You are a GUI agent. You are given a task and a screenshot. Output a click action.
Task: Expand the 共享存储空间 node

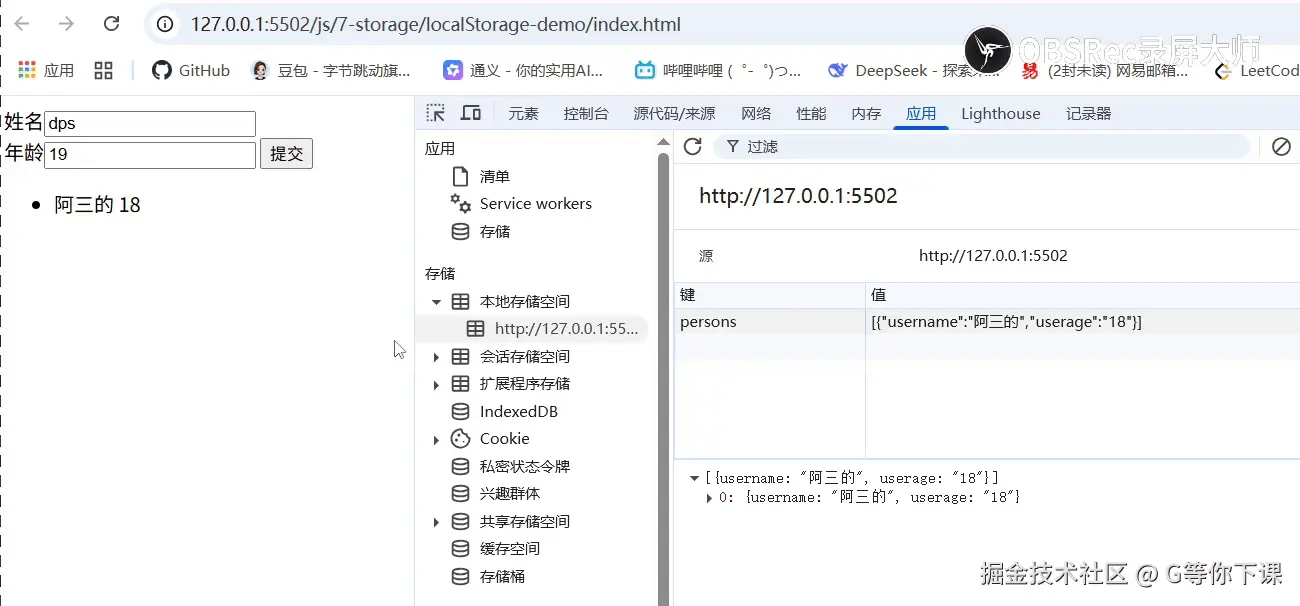tap(436, 522)
